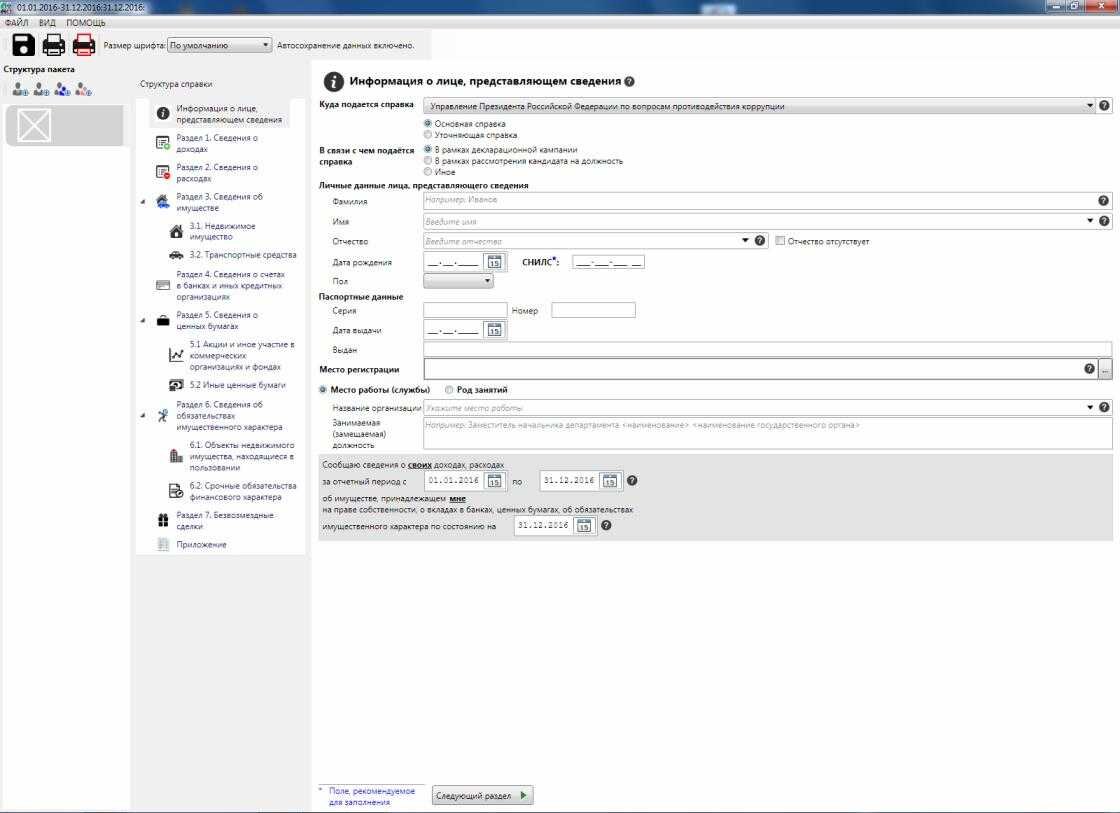Go to Раздел 7. Безвозмездные сделки
This screenshot has width=1120, height=813.
pos(225,520)
